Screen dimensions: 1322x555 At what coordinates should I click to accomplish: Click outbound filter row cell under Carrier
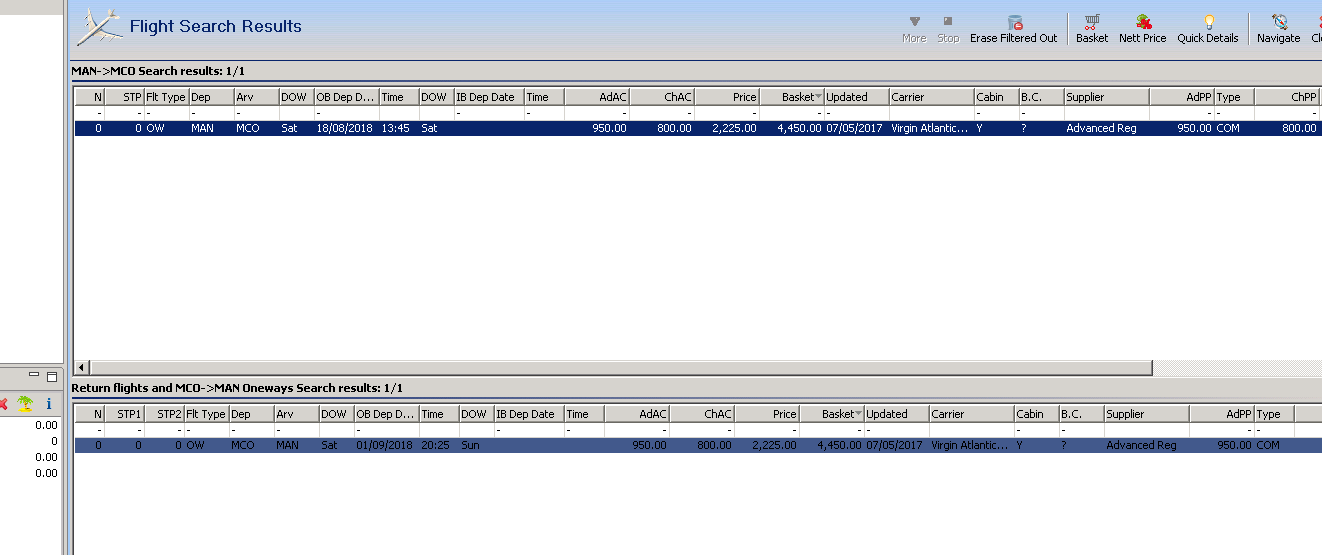point(931,113)
